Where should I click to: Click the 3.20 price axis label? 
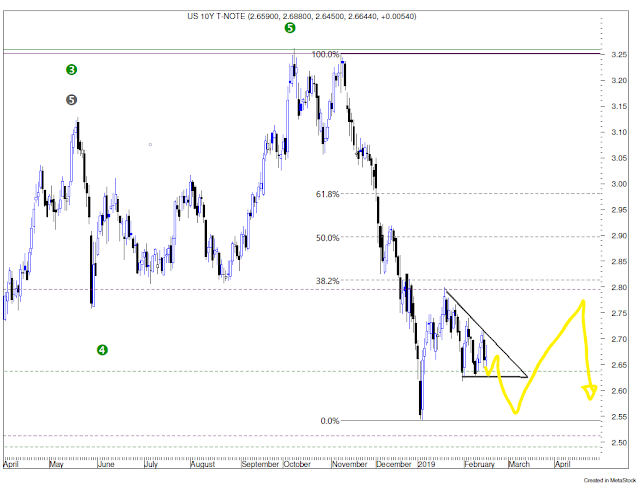click(619, 80)
